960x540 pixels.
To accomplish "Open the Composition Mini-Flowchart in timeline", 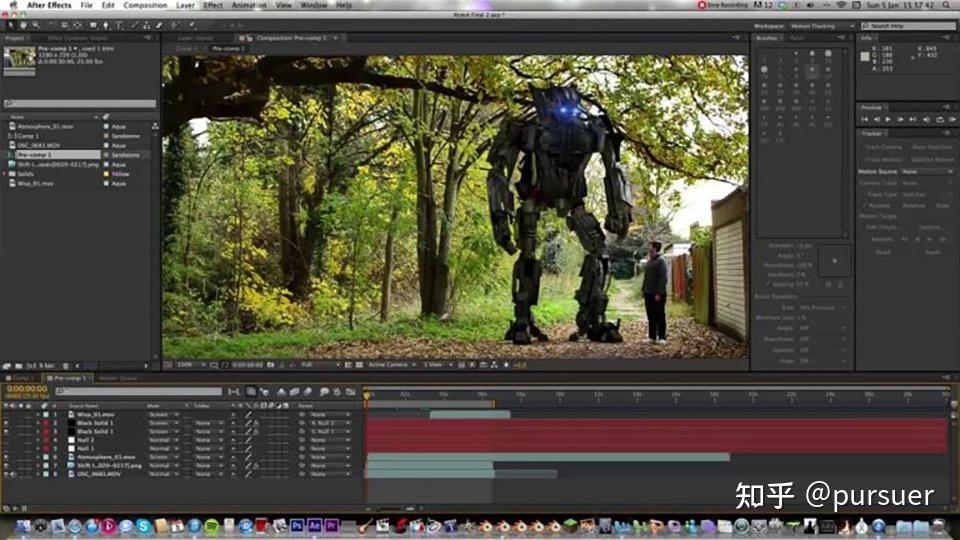I will point(233,391).
